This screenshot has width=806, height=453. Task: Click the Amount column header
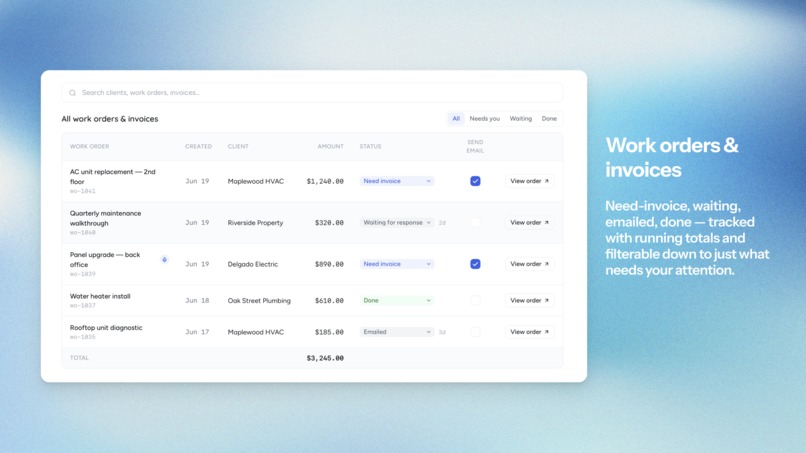pyautogui.click(x=331, y=147)
